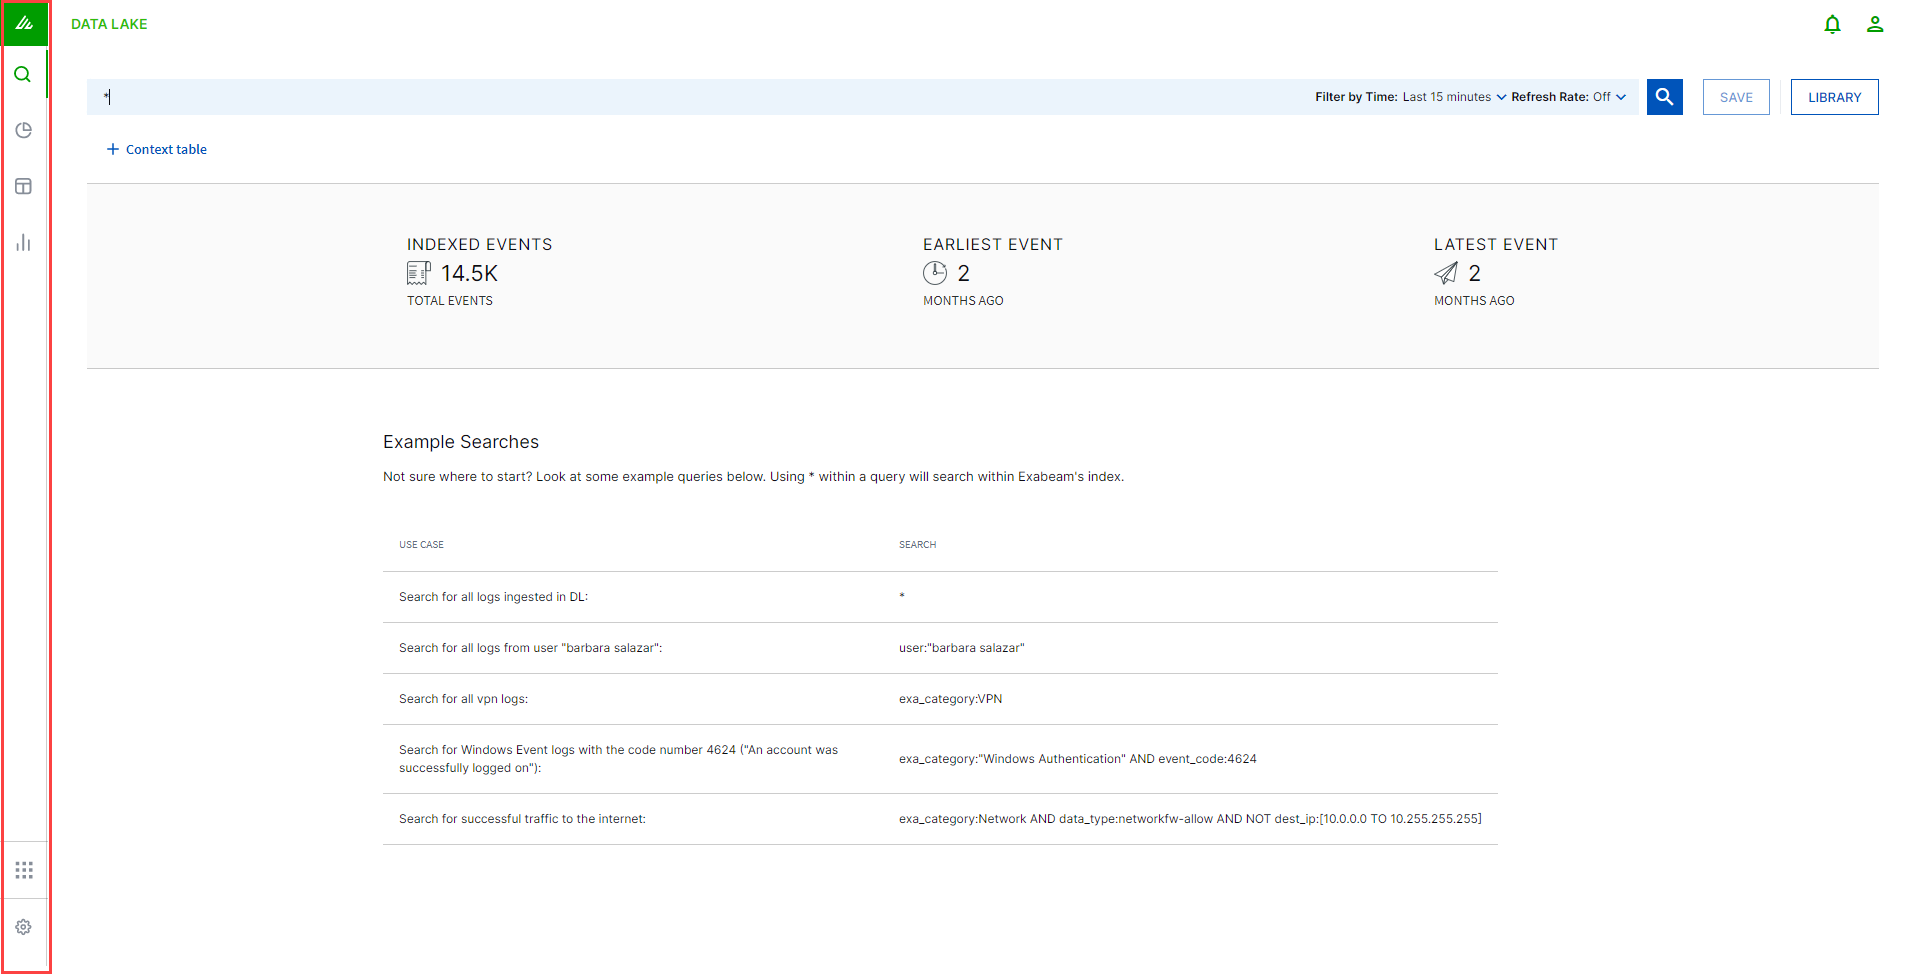Click the earliest event clock icon

tap(935, 273)
